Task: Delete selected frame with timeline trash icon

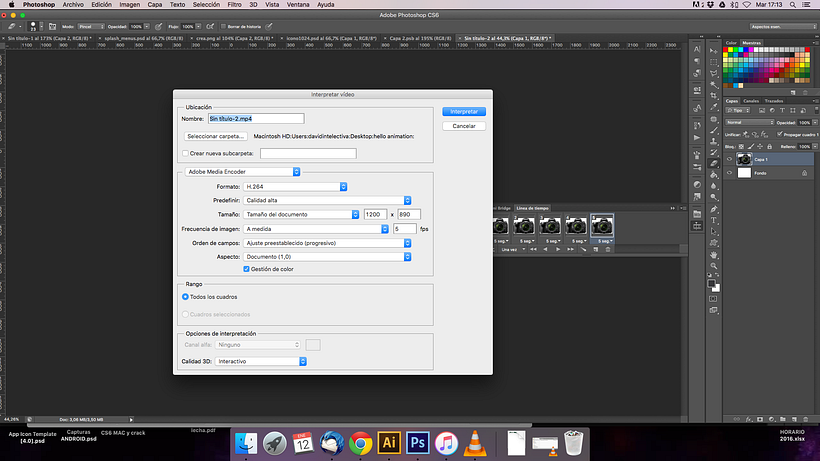Action: point(608,249)
